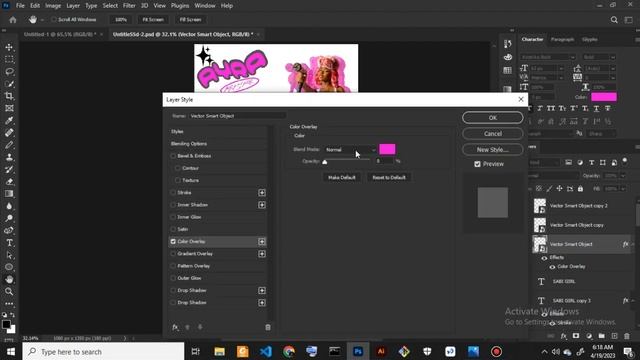Hide the Effects eye under Vector Smart Object
The image size is (640, 360).
click(x=544, y=258)
